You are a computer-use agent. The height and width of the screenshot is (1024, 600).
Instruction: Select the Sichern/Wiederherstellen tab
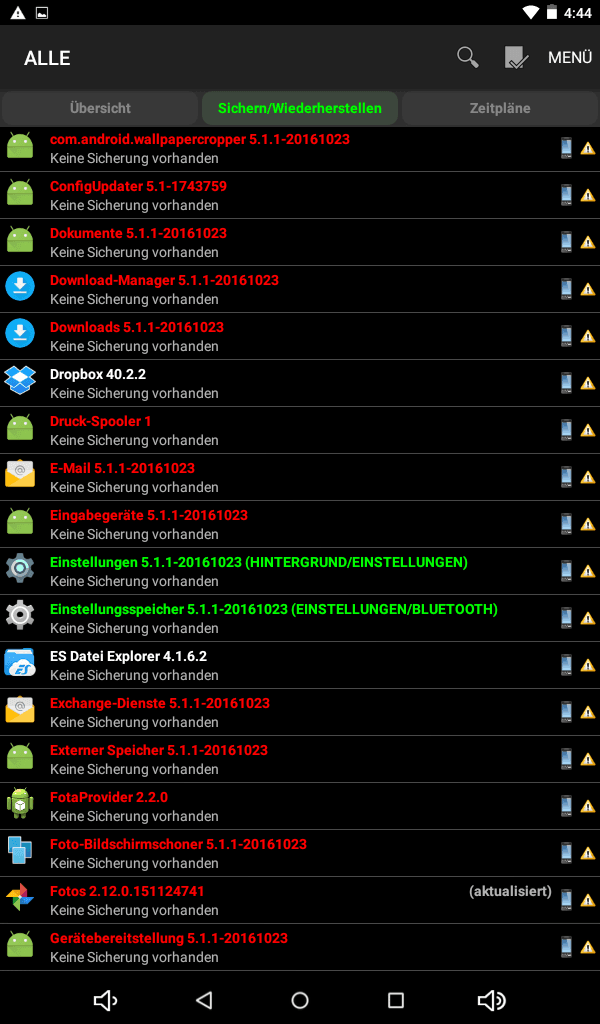[300, 108]
